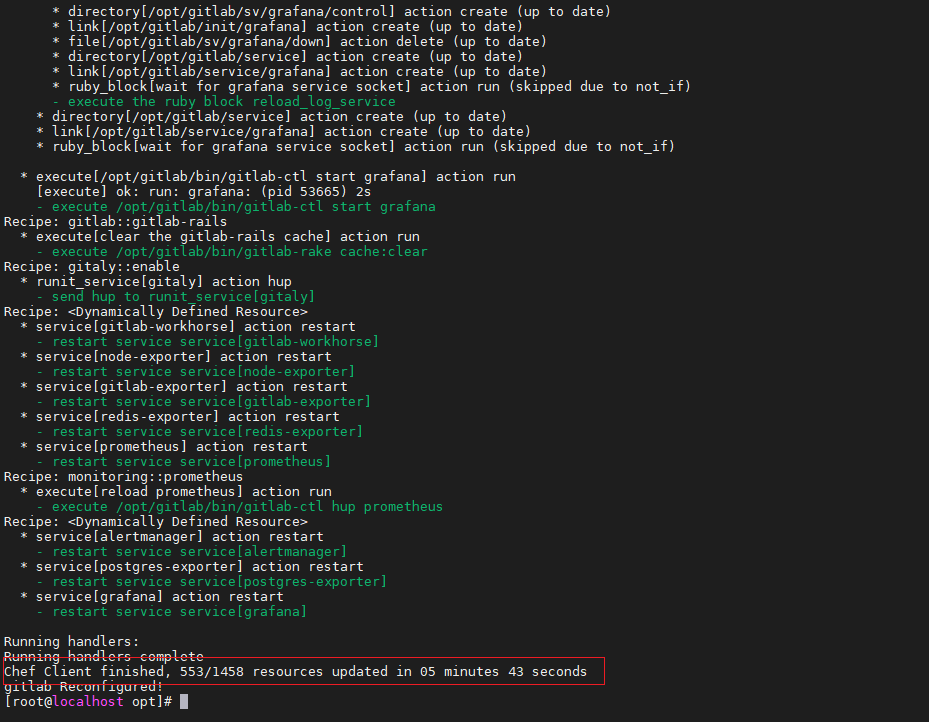
Task: Click 'restart service service[gitlab-workhorse]' line
Action: click(x=207, y=342)
